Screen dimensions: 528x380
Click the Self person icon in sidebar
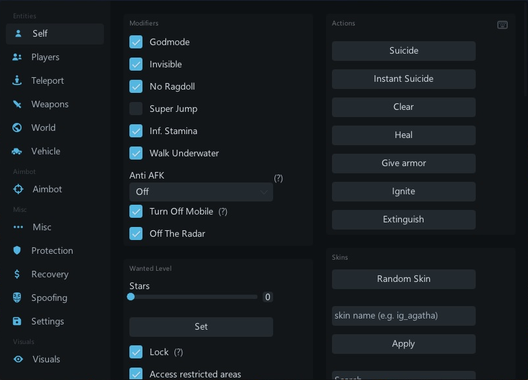tap(18, 33)
